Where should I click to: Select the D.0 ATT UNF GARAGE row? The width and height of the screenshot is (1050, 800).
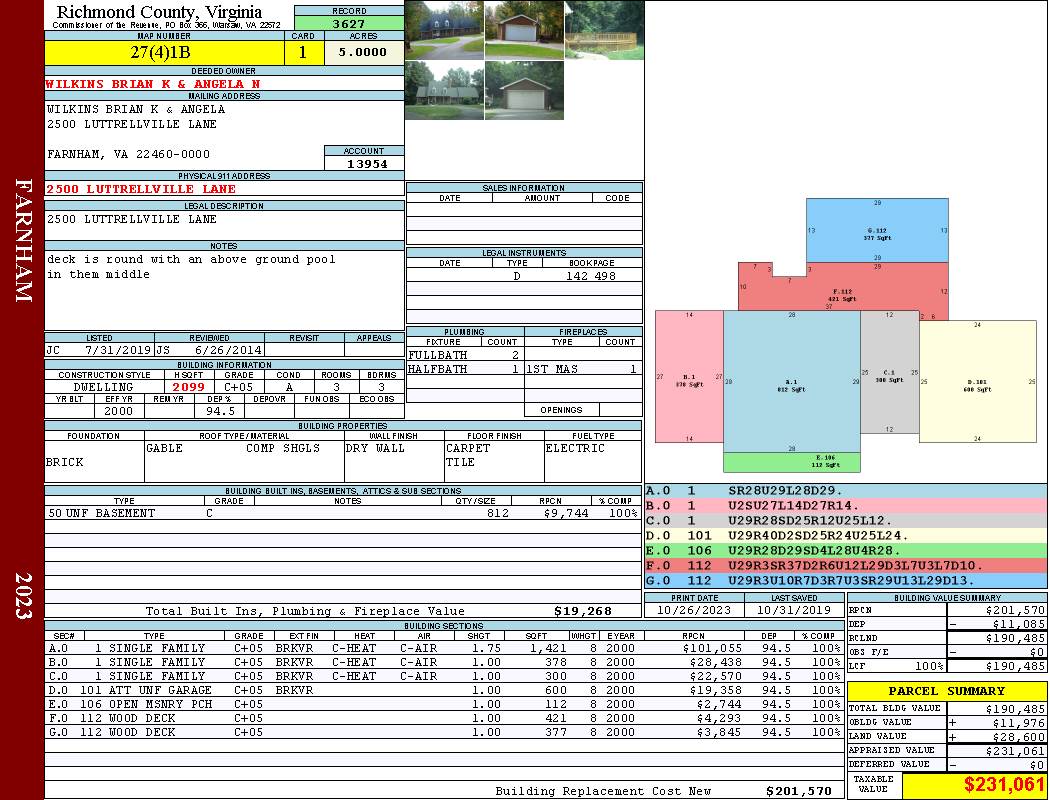(x=443, y=690)
